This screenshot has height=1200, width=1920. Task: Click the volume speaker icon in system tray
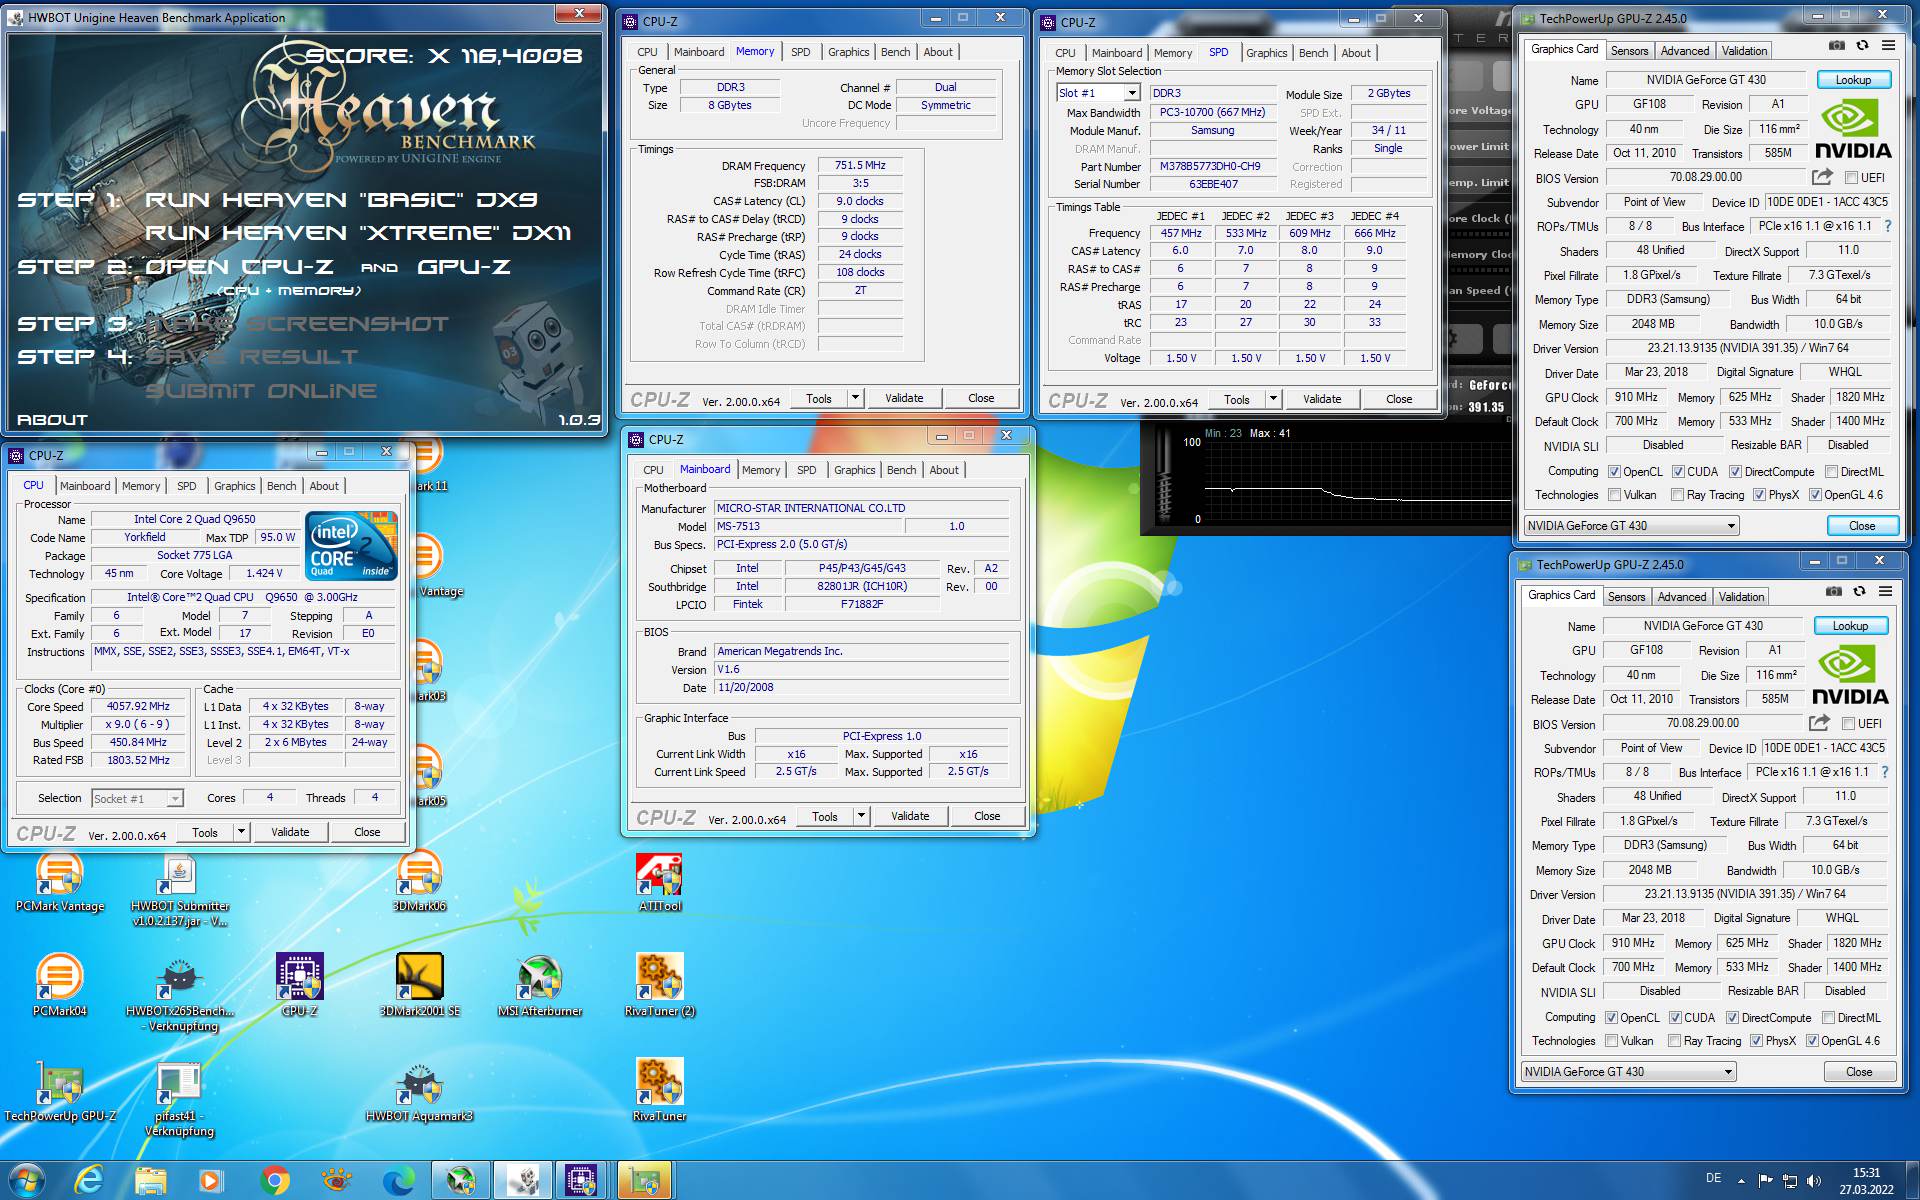click(x=1814, y=1181)
